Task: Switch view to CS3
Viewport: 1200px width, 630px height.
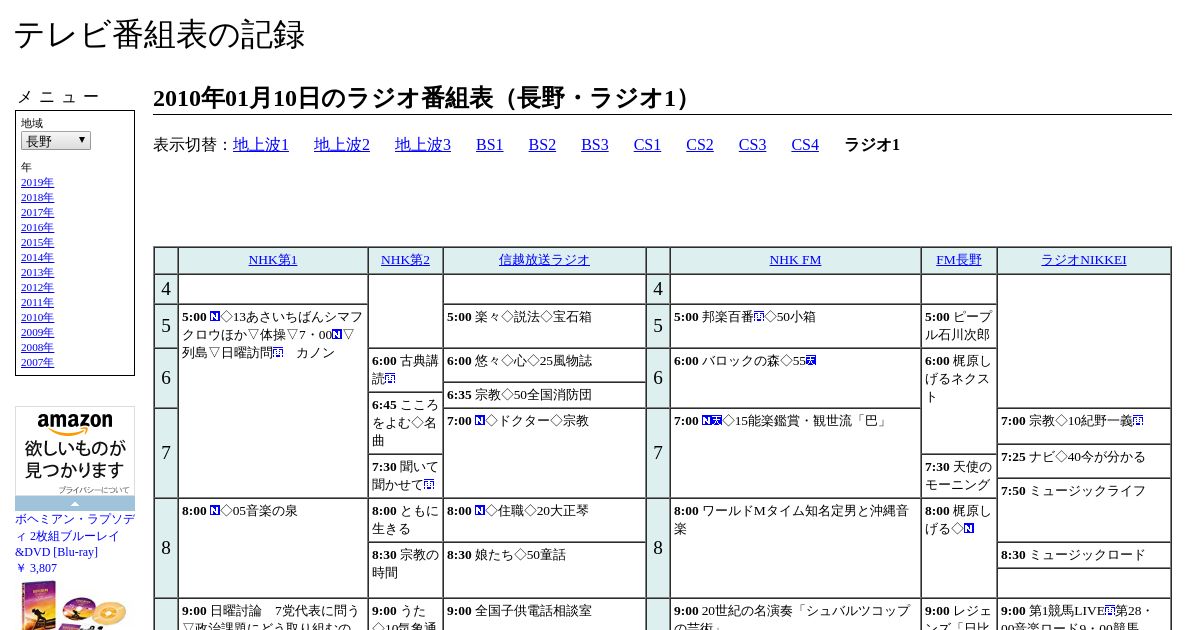Action: [x=752, y=145]
